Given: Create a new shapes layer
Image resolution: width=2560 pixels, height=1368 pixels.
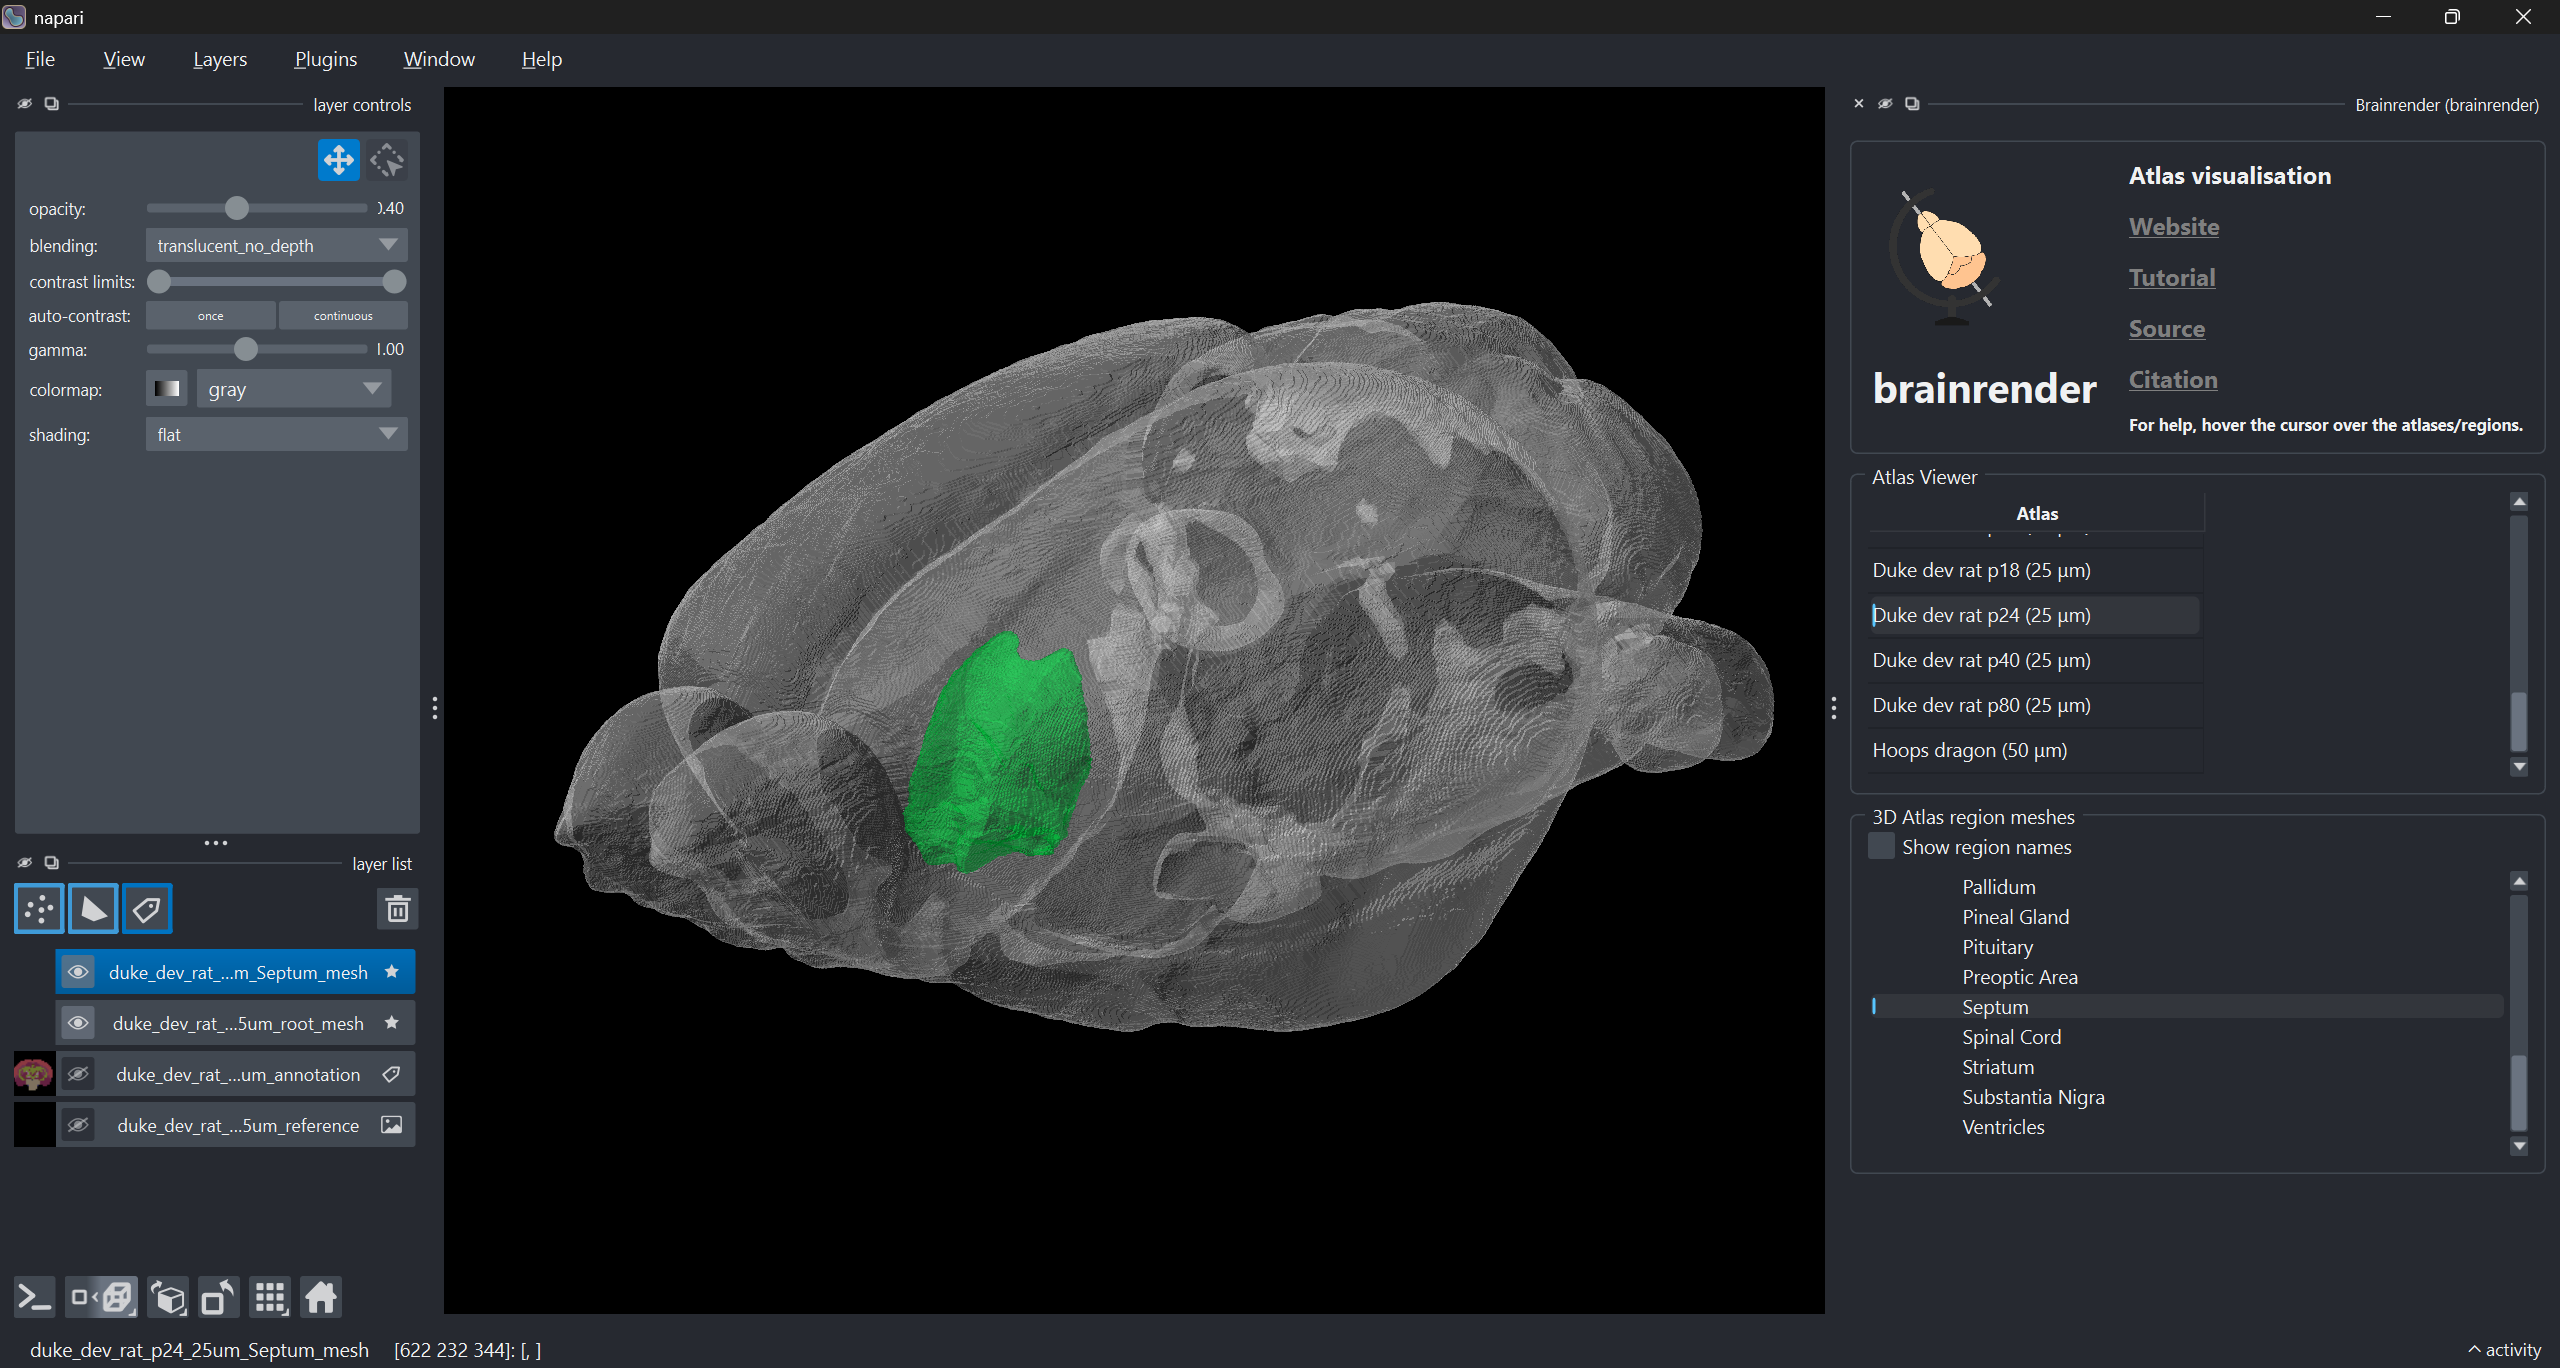Looking at the screenshot, I should pos(93,909).
